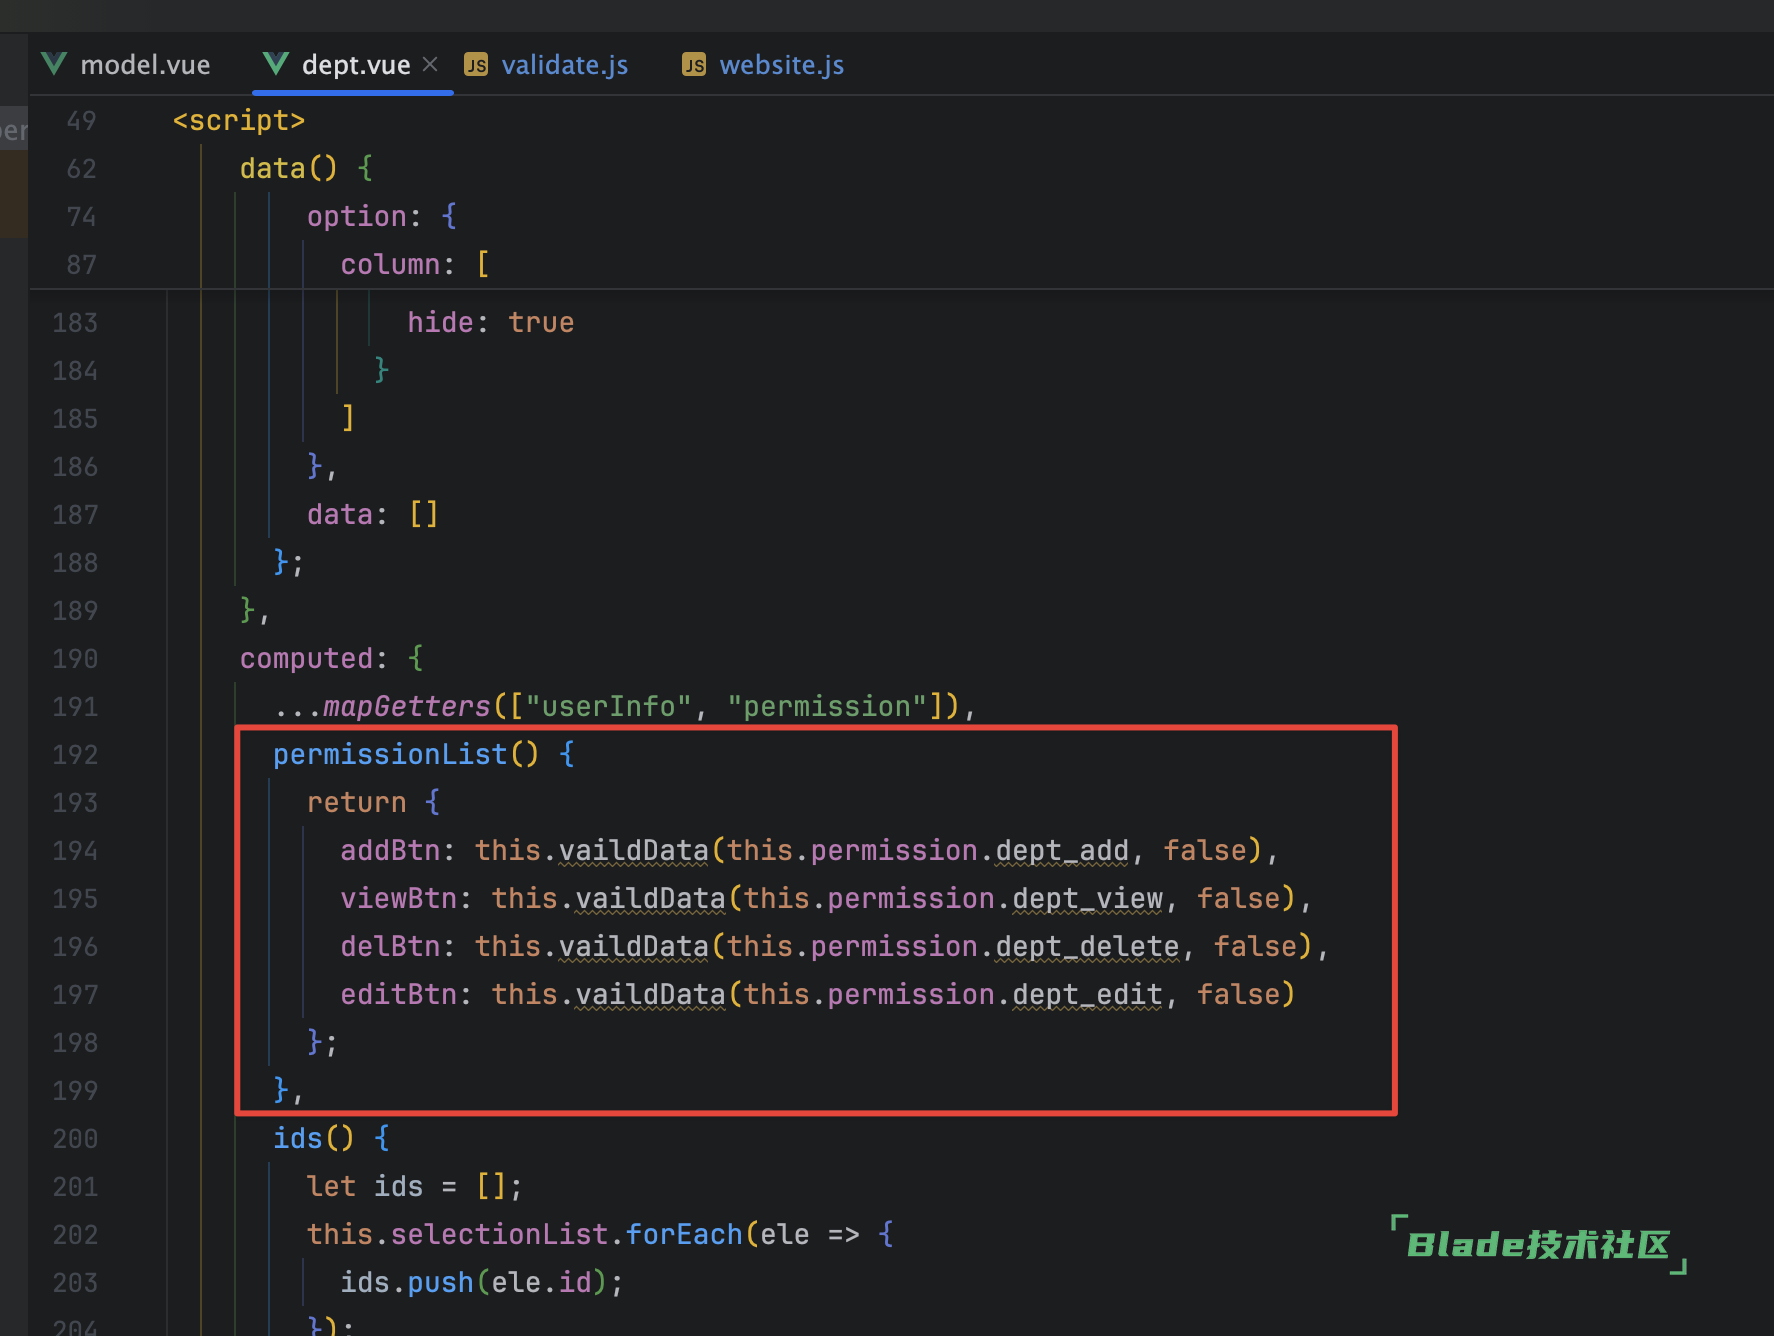The height and width of the screenshot is (1336, 1774).
Task: Click the "permission" string literal
Action: coord(826,706)
